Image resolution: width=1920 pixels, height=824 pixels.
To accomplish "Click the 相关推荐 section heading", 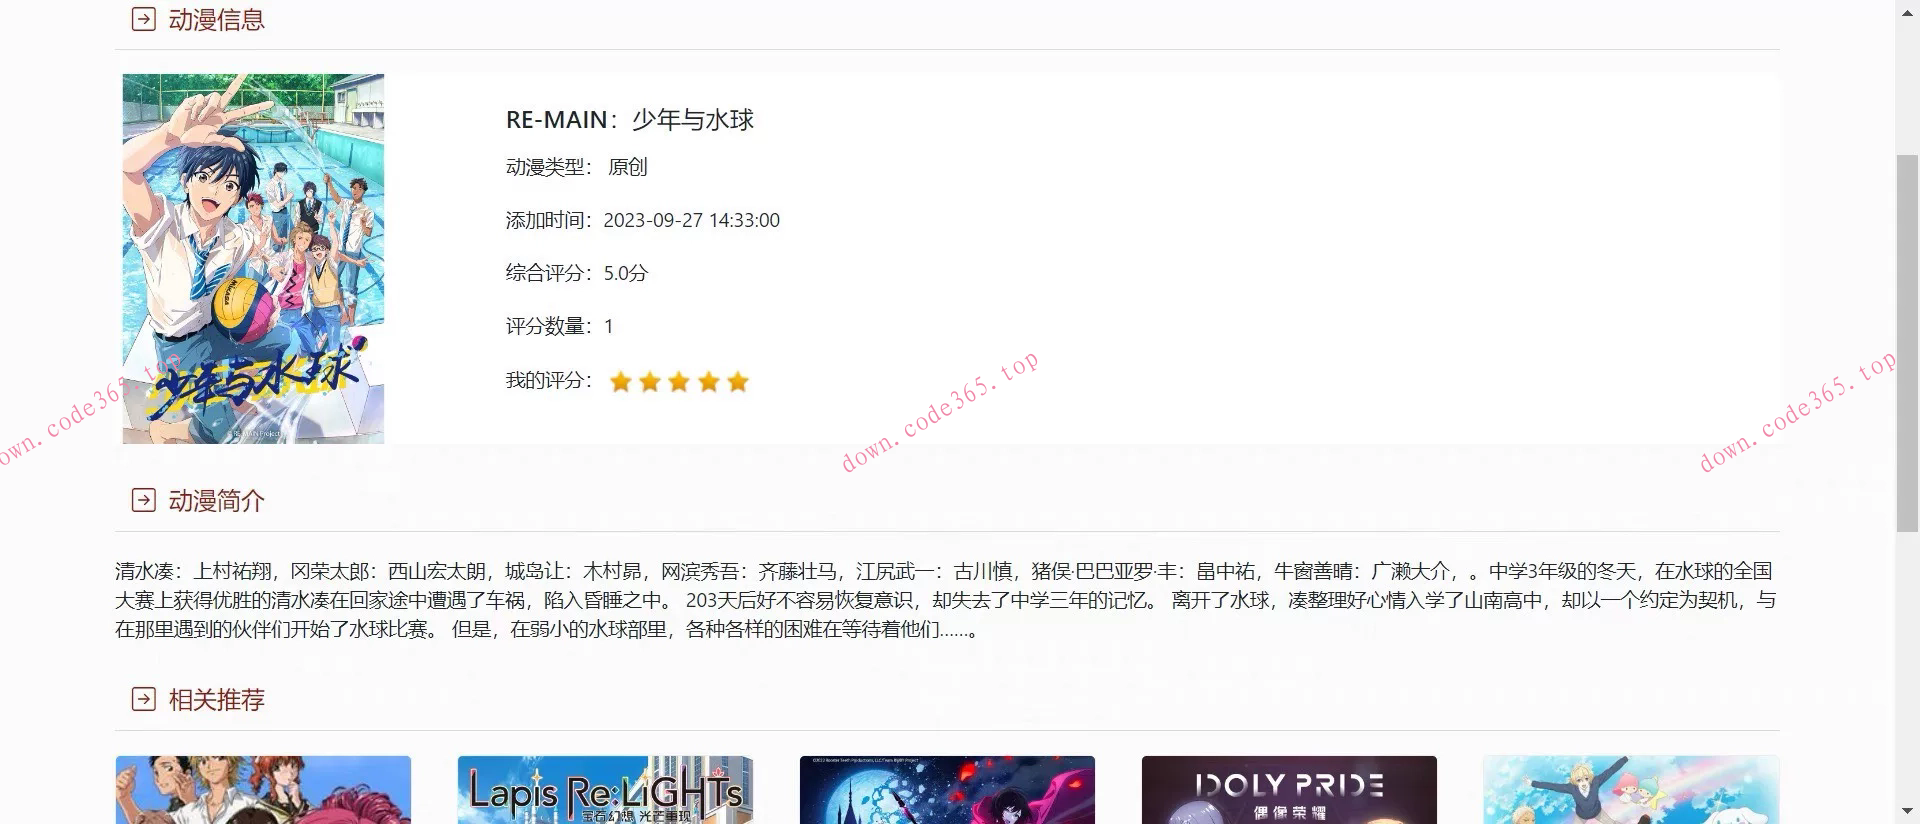I will 216,700.
